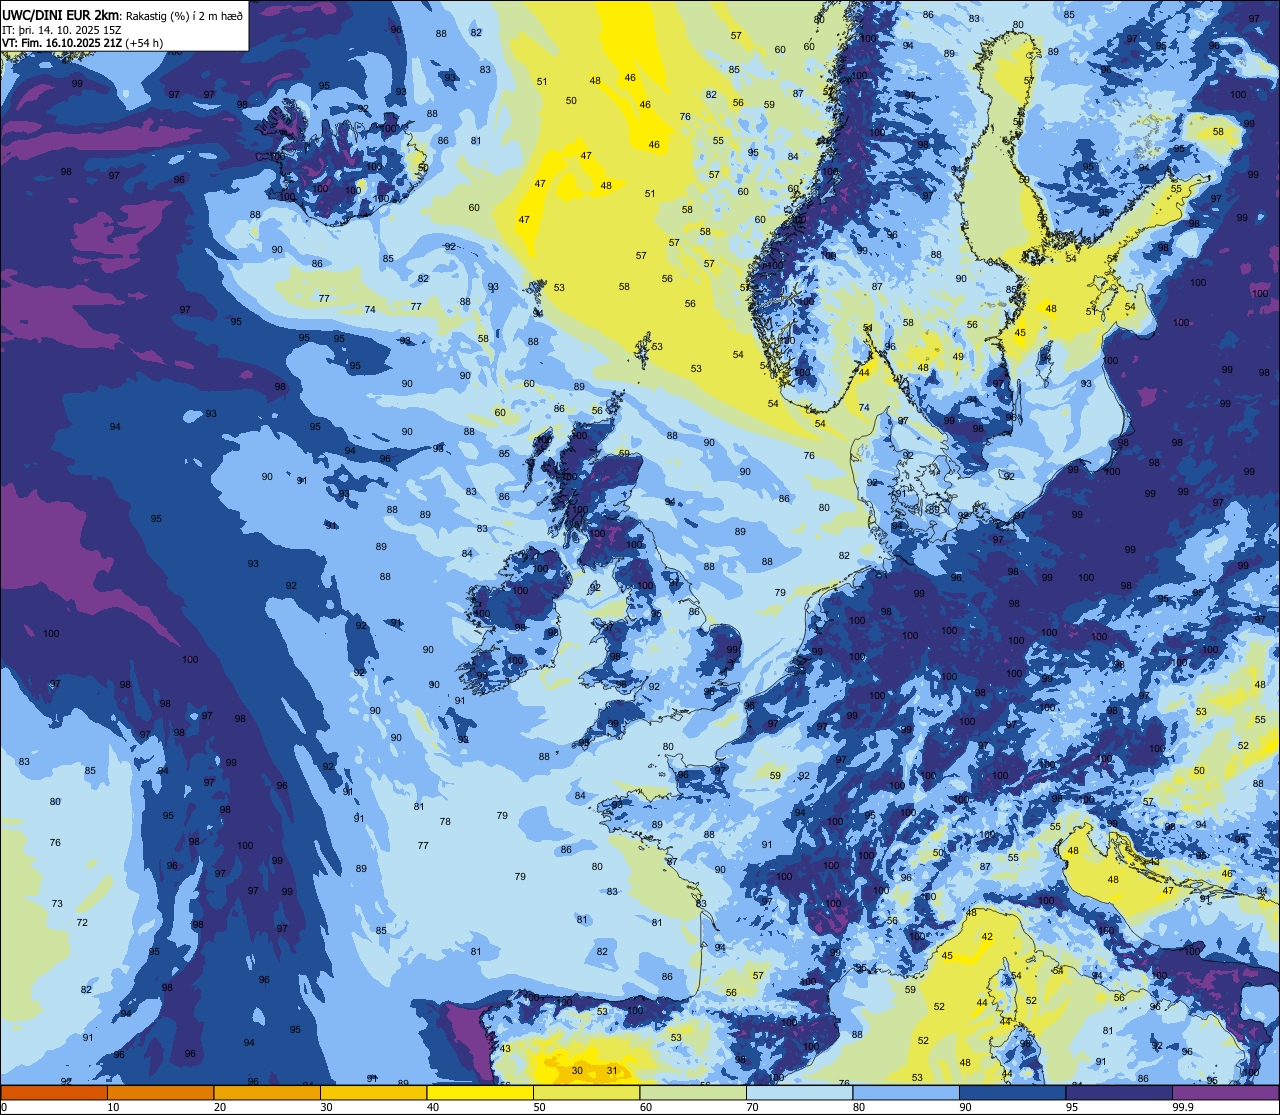
Task: Click the dark orange 0–10 legend swatch
Action: pyautogui.click(x=54, y=1093)
